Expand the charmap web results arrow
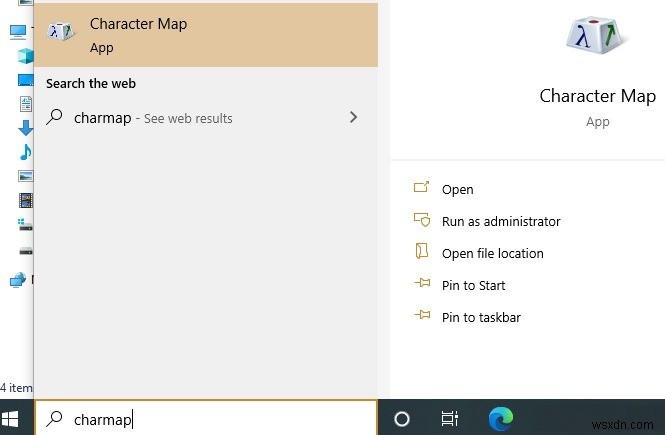665x435 pixels. click(x=352, y=118)
